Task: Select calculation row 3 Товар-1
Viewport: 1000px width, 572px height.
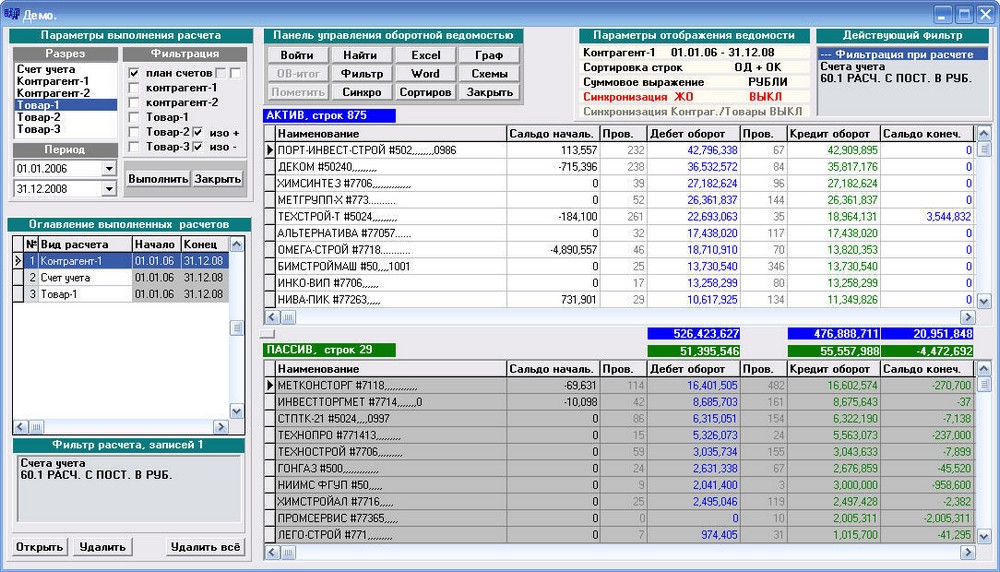Action: click(121, 295)
